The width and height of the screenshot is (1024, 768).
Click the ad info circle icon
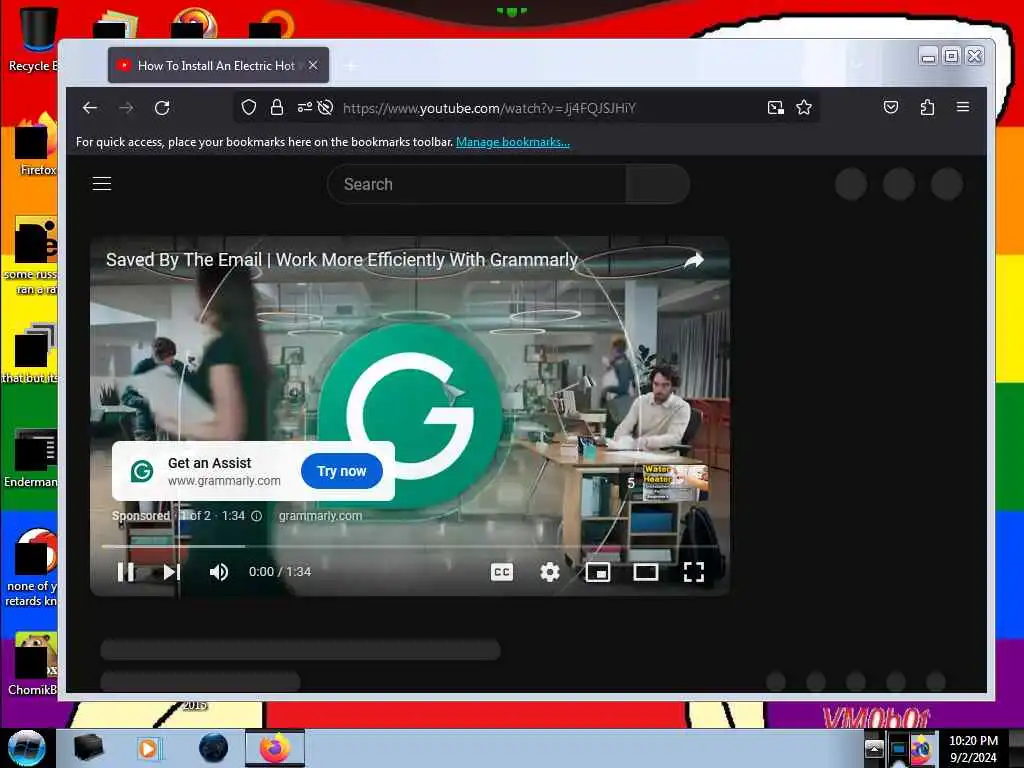tap(257, 516)
